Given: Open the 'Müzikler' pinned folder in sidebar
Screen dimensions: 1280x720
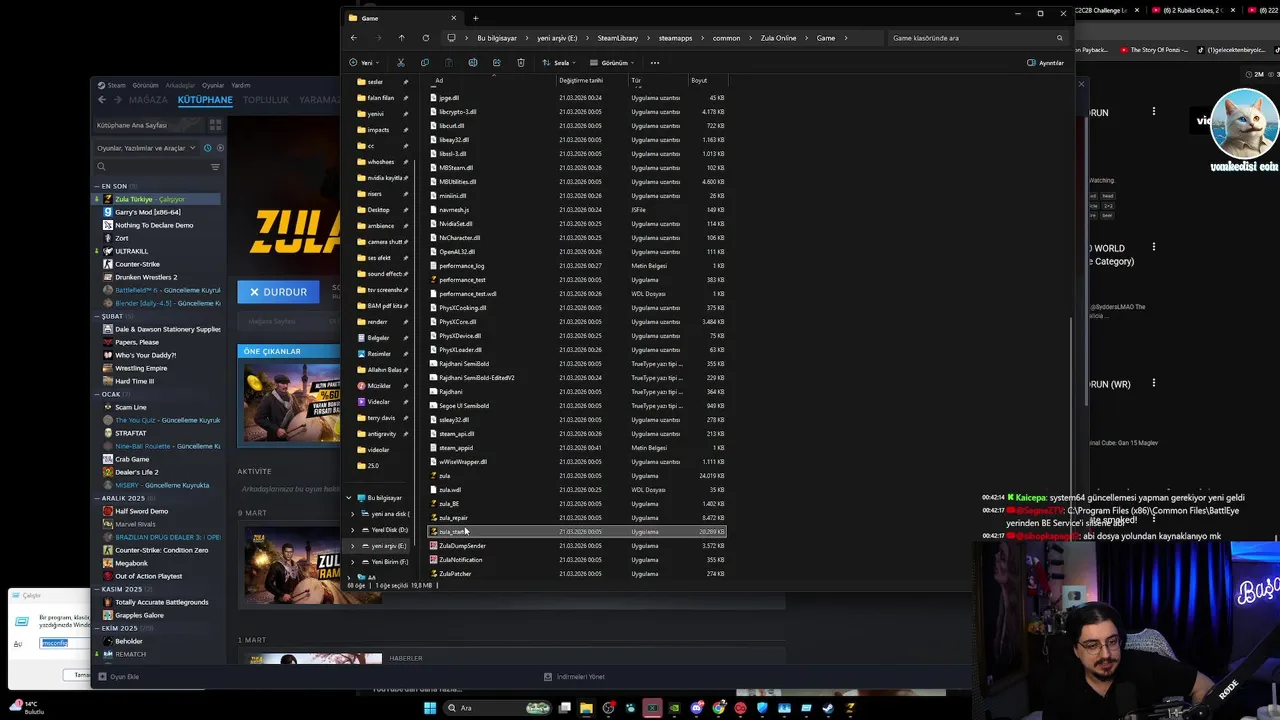Looking at the screenshot, I should (379, 386).
